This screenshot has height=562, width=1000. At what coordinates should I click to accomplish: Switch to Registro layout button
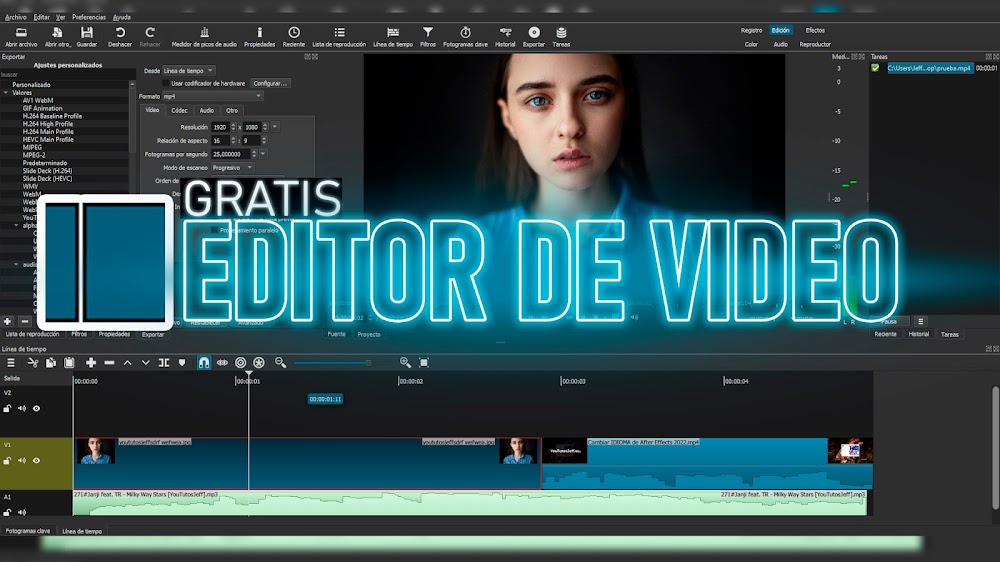coord(751,31)
